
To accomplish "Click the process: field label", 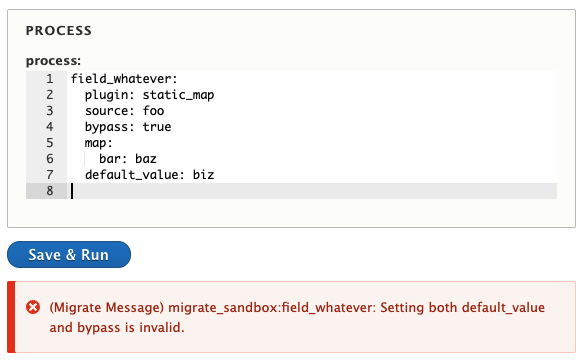I will pyautogui.click(x=54, y=61).
